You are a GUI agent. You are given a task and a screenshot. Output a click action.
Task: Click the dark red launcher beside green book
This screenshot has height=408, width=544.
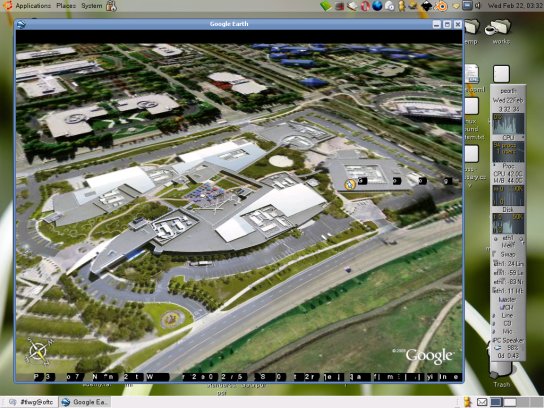coord(339,6)
